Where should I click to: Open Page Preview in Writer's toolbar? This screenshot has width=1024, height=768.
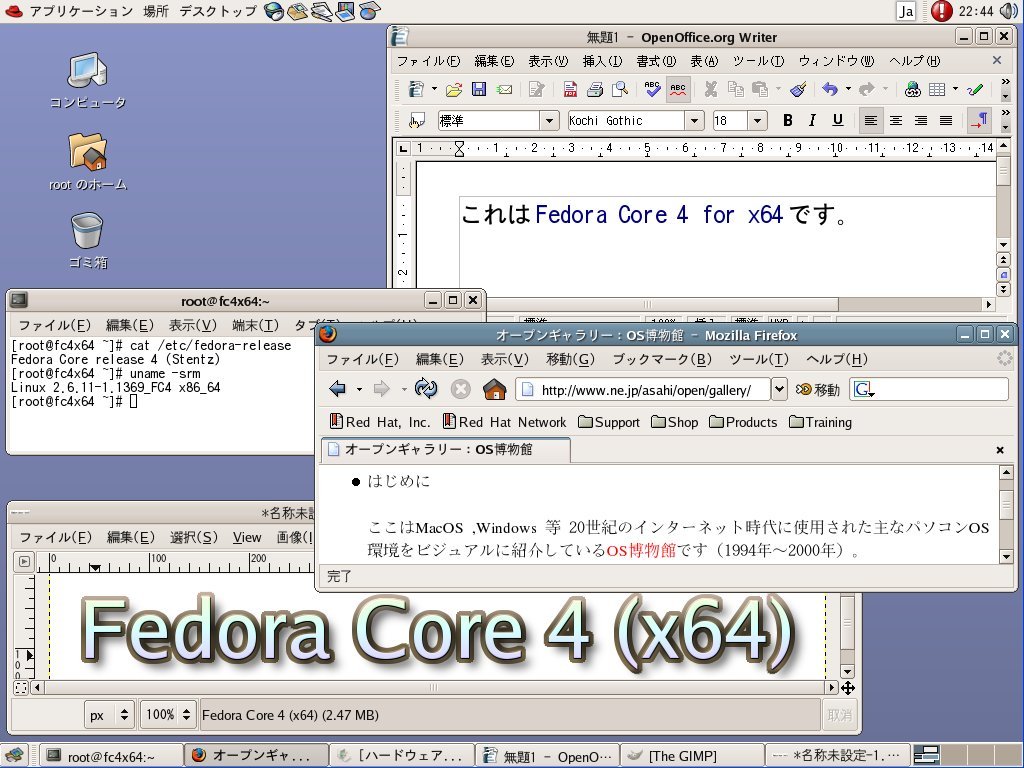tap(619, 89)
